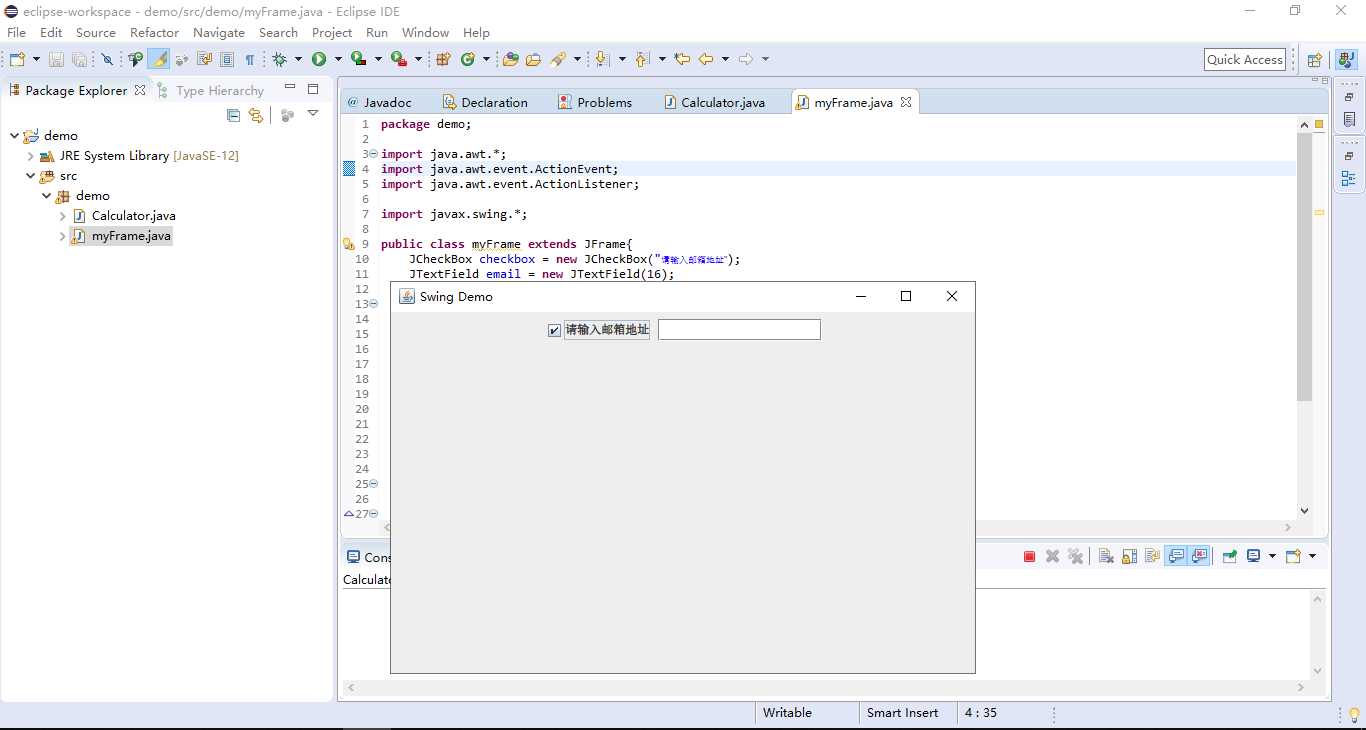Expand the Calculator.java tree node
This screenshot has height=730, width=1366.
pos(62,216)
